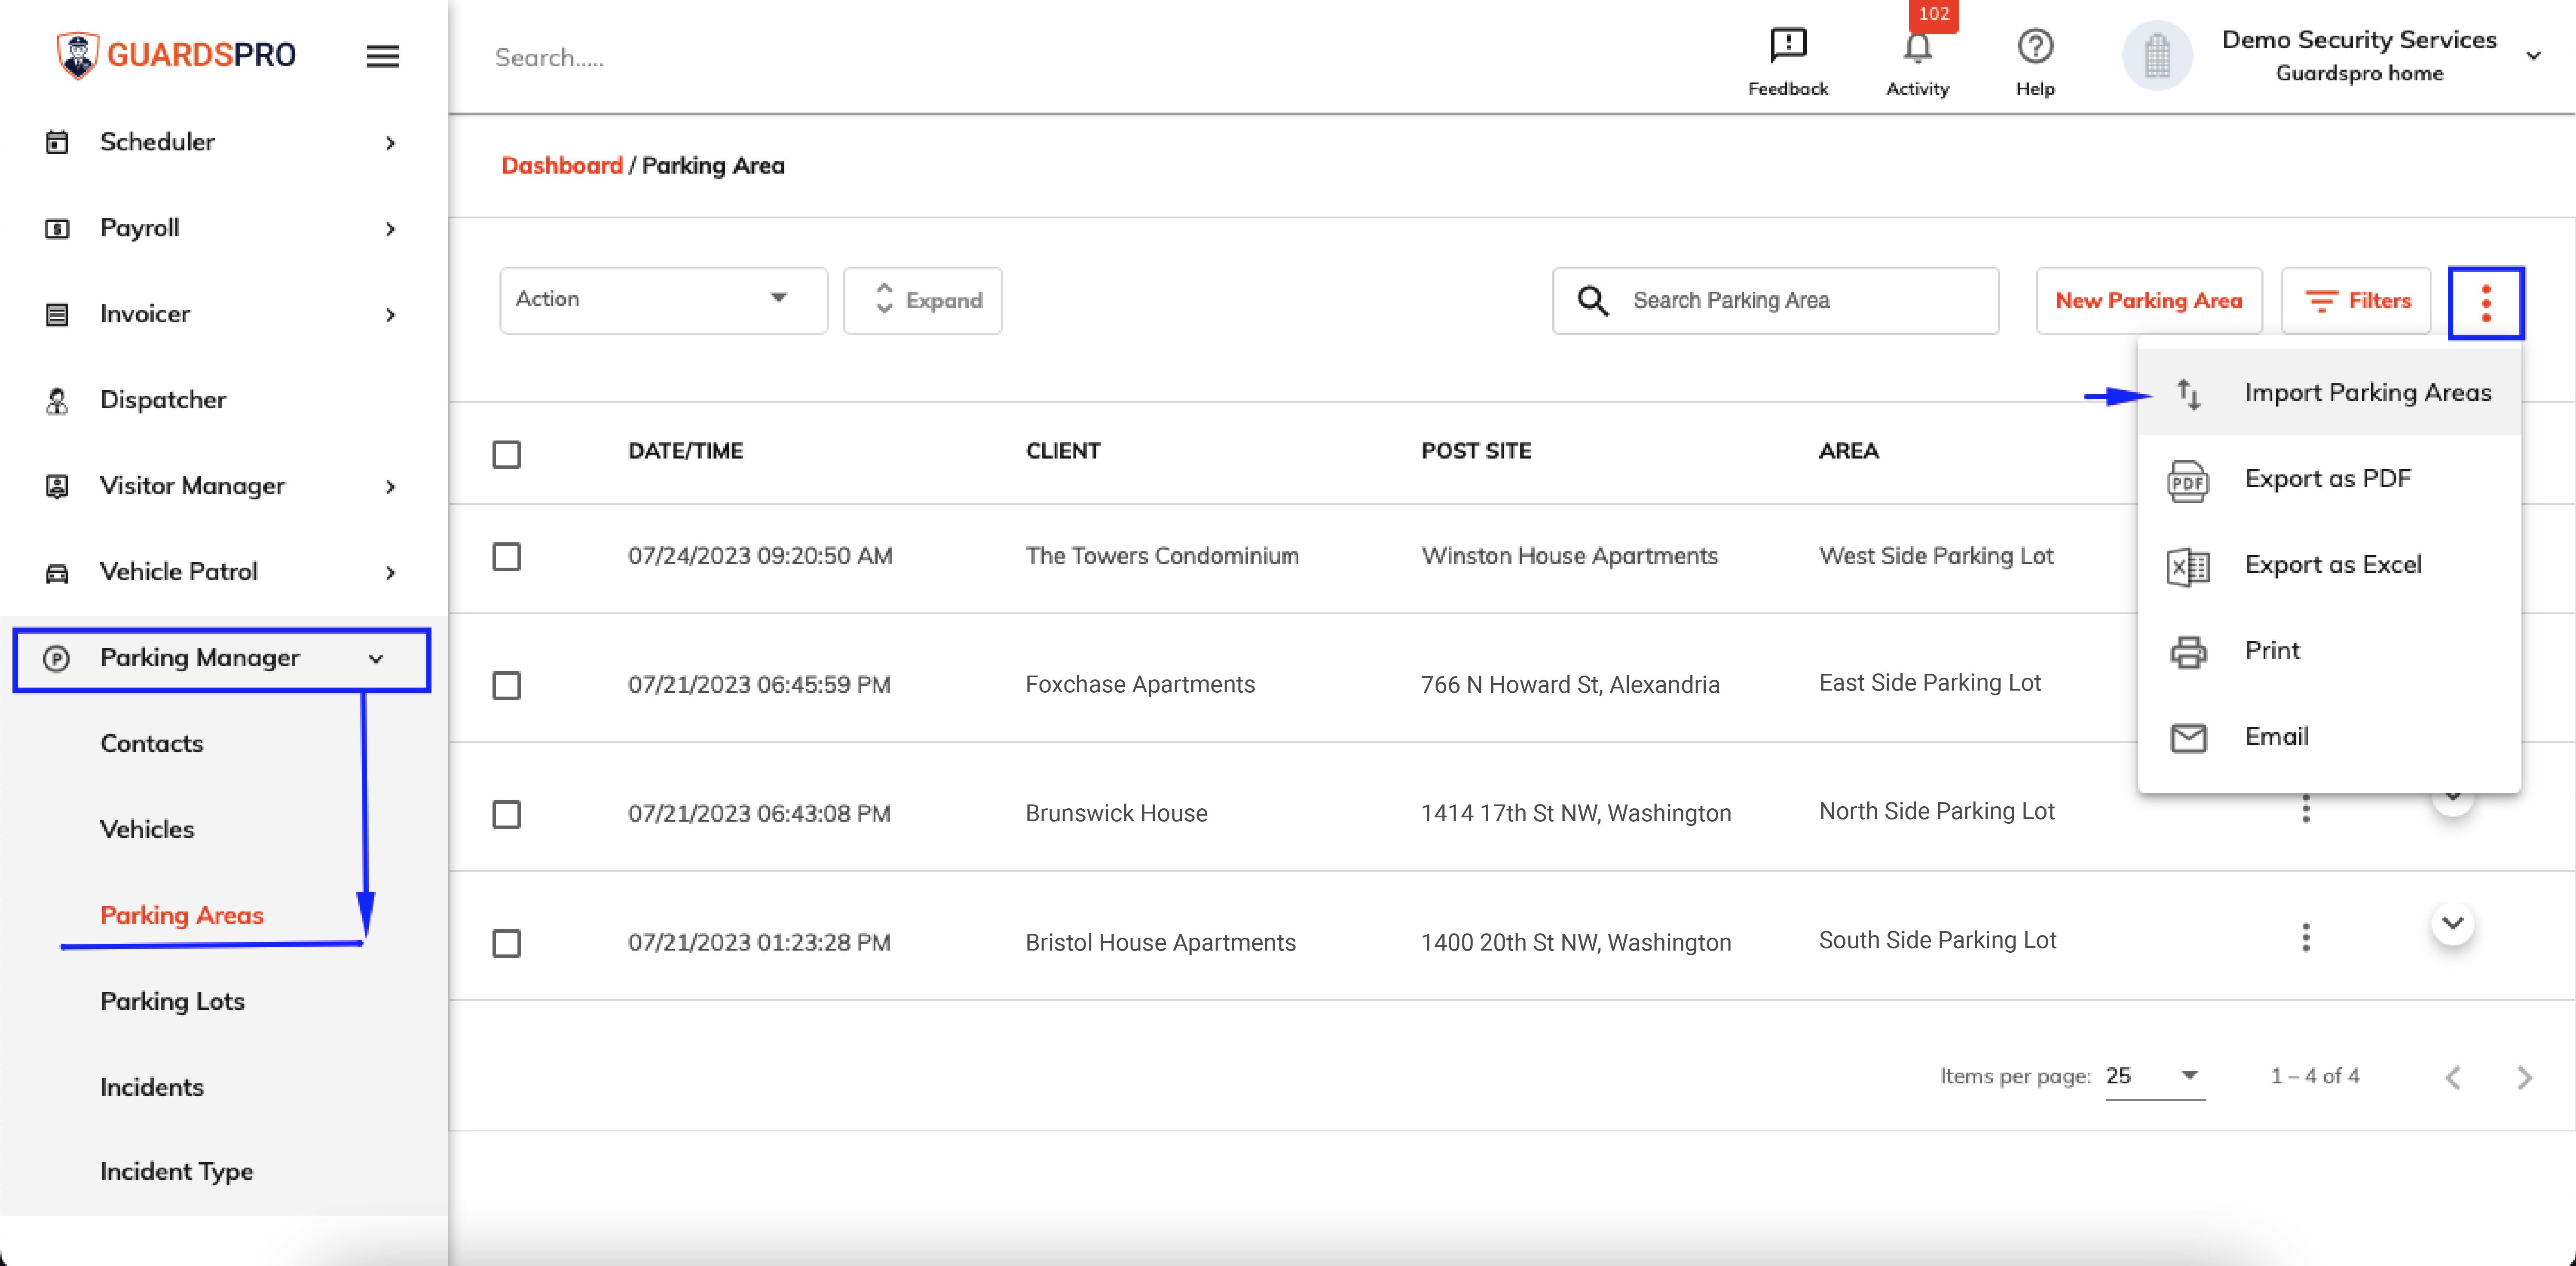Viewport: 2576px width, 1266px height.
Task: Expand the Payroll submenu chevron
Action: [390, 229]
